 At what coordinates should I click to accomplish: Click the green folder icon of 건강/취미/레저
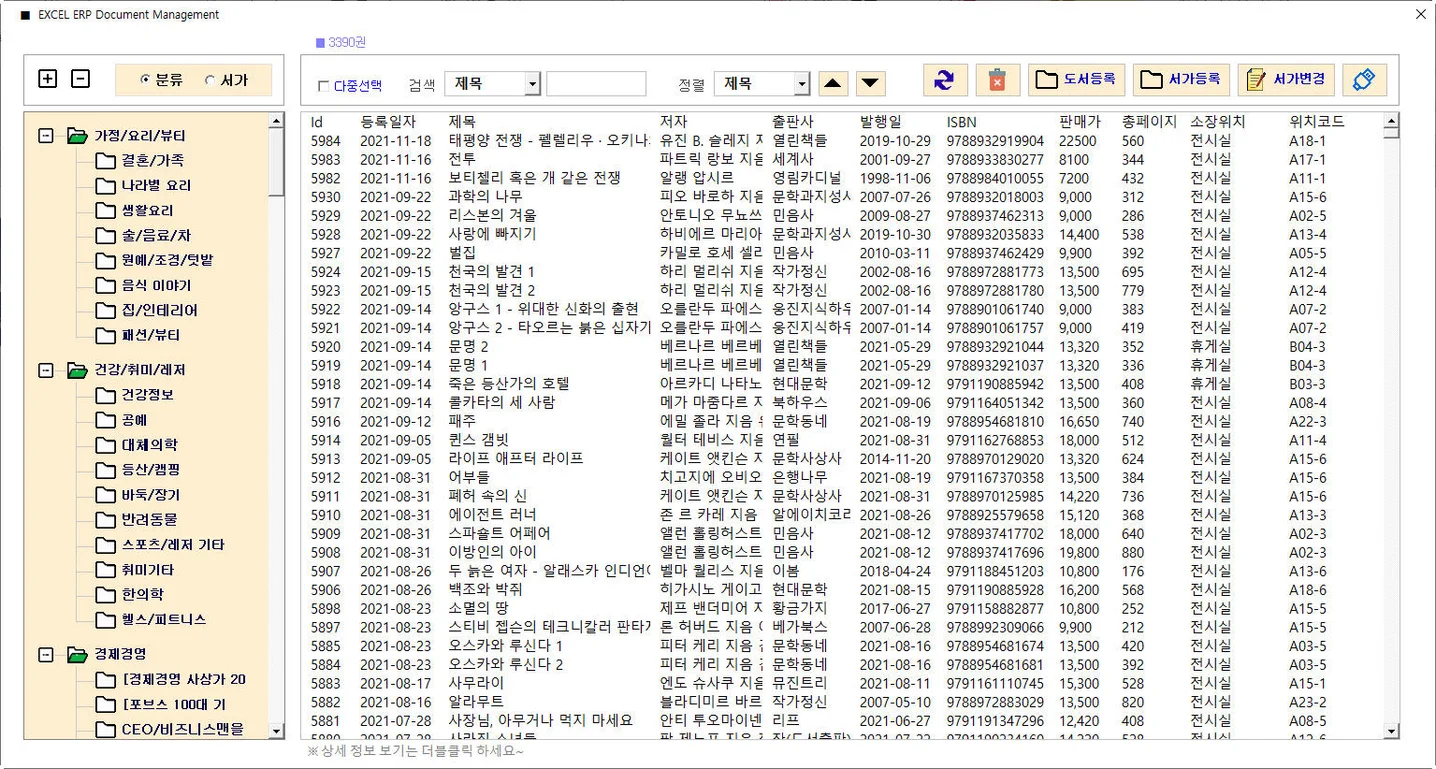(x=78, y=370)
